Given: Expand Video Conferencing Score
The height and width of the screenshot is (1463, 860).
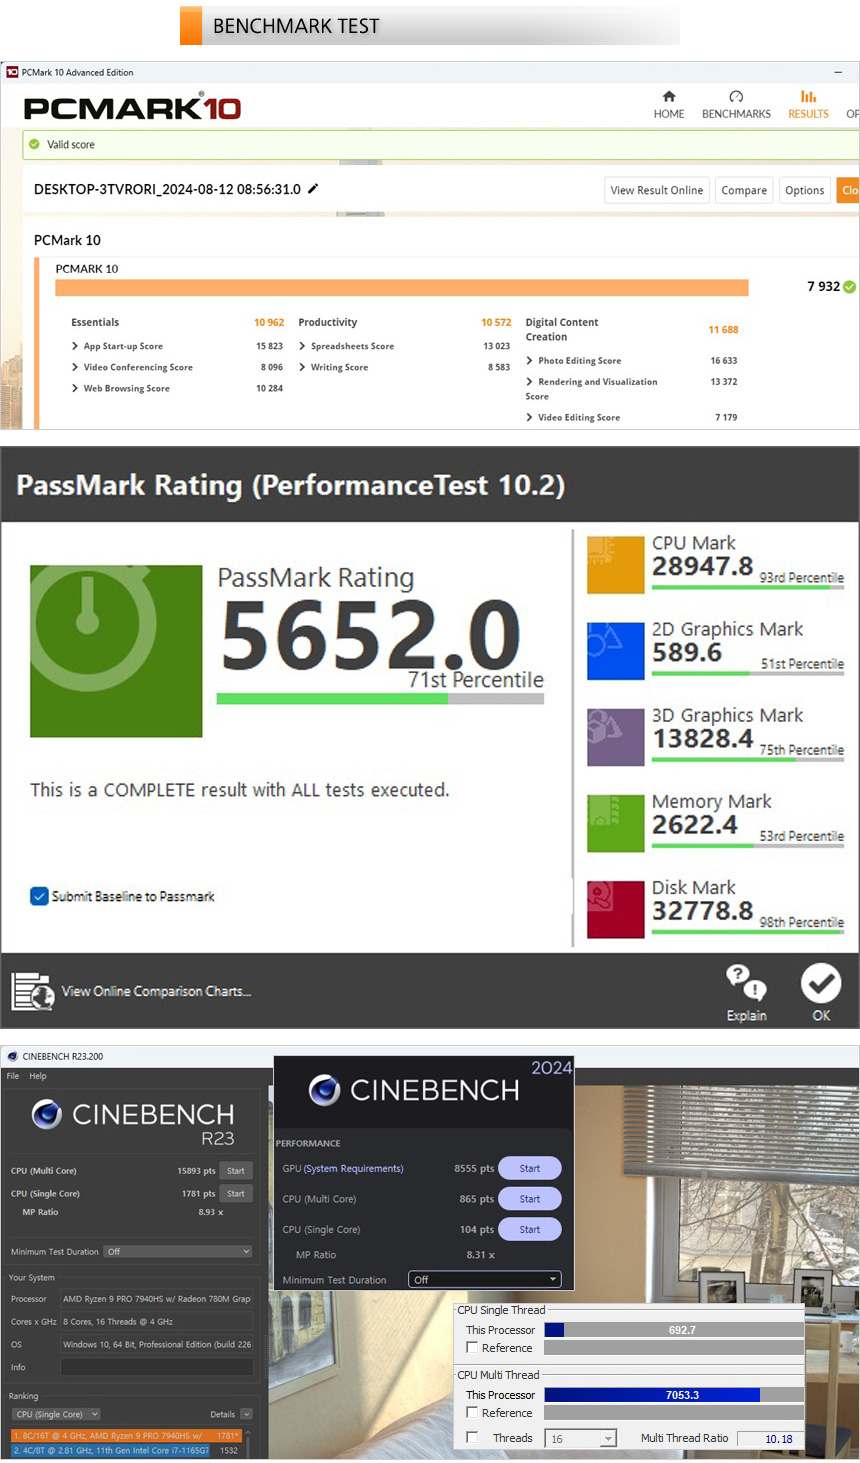Looking at the screenshot, I should click(x=75, y=367).
